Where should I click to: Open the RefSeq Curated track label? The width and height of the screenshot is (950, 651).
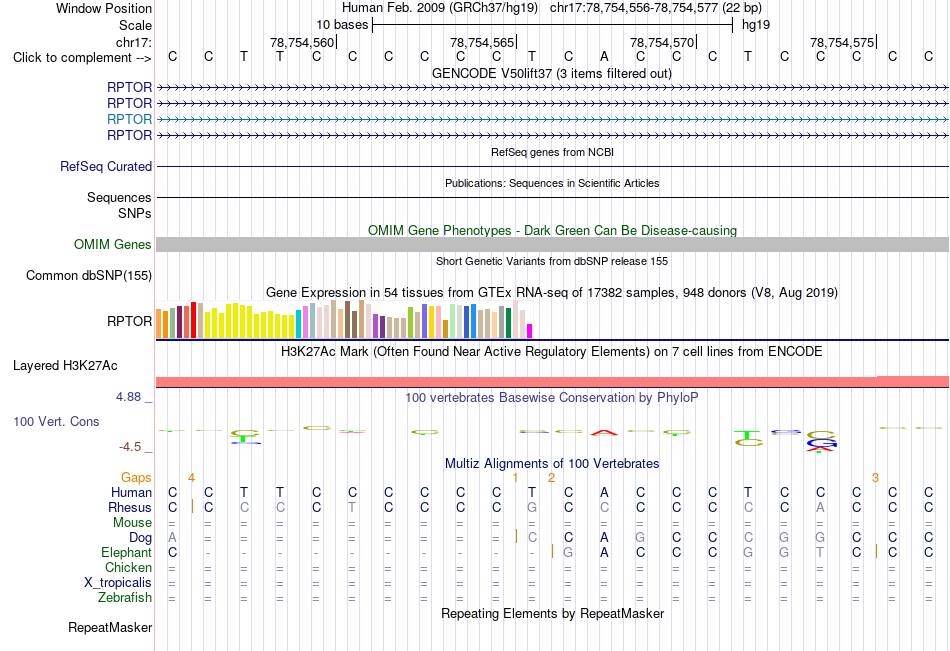(105, 166)
